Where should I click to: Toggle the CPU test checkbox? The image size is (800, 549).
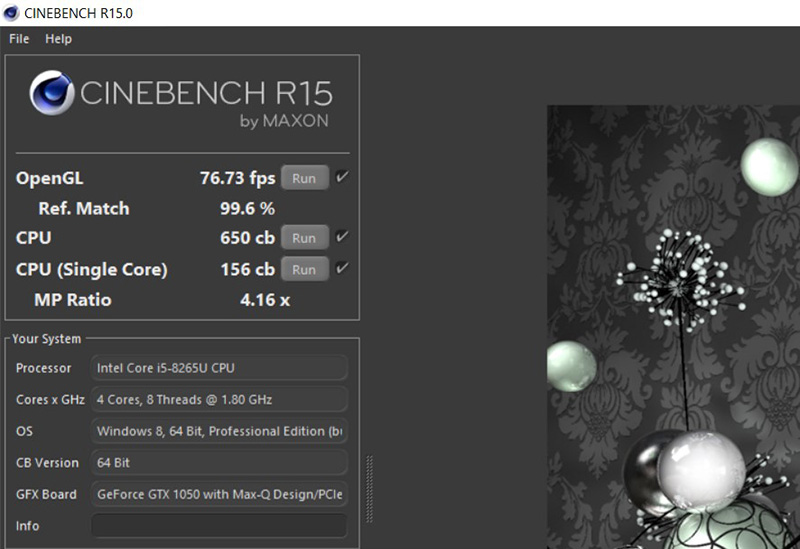point(342,237)
